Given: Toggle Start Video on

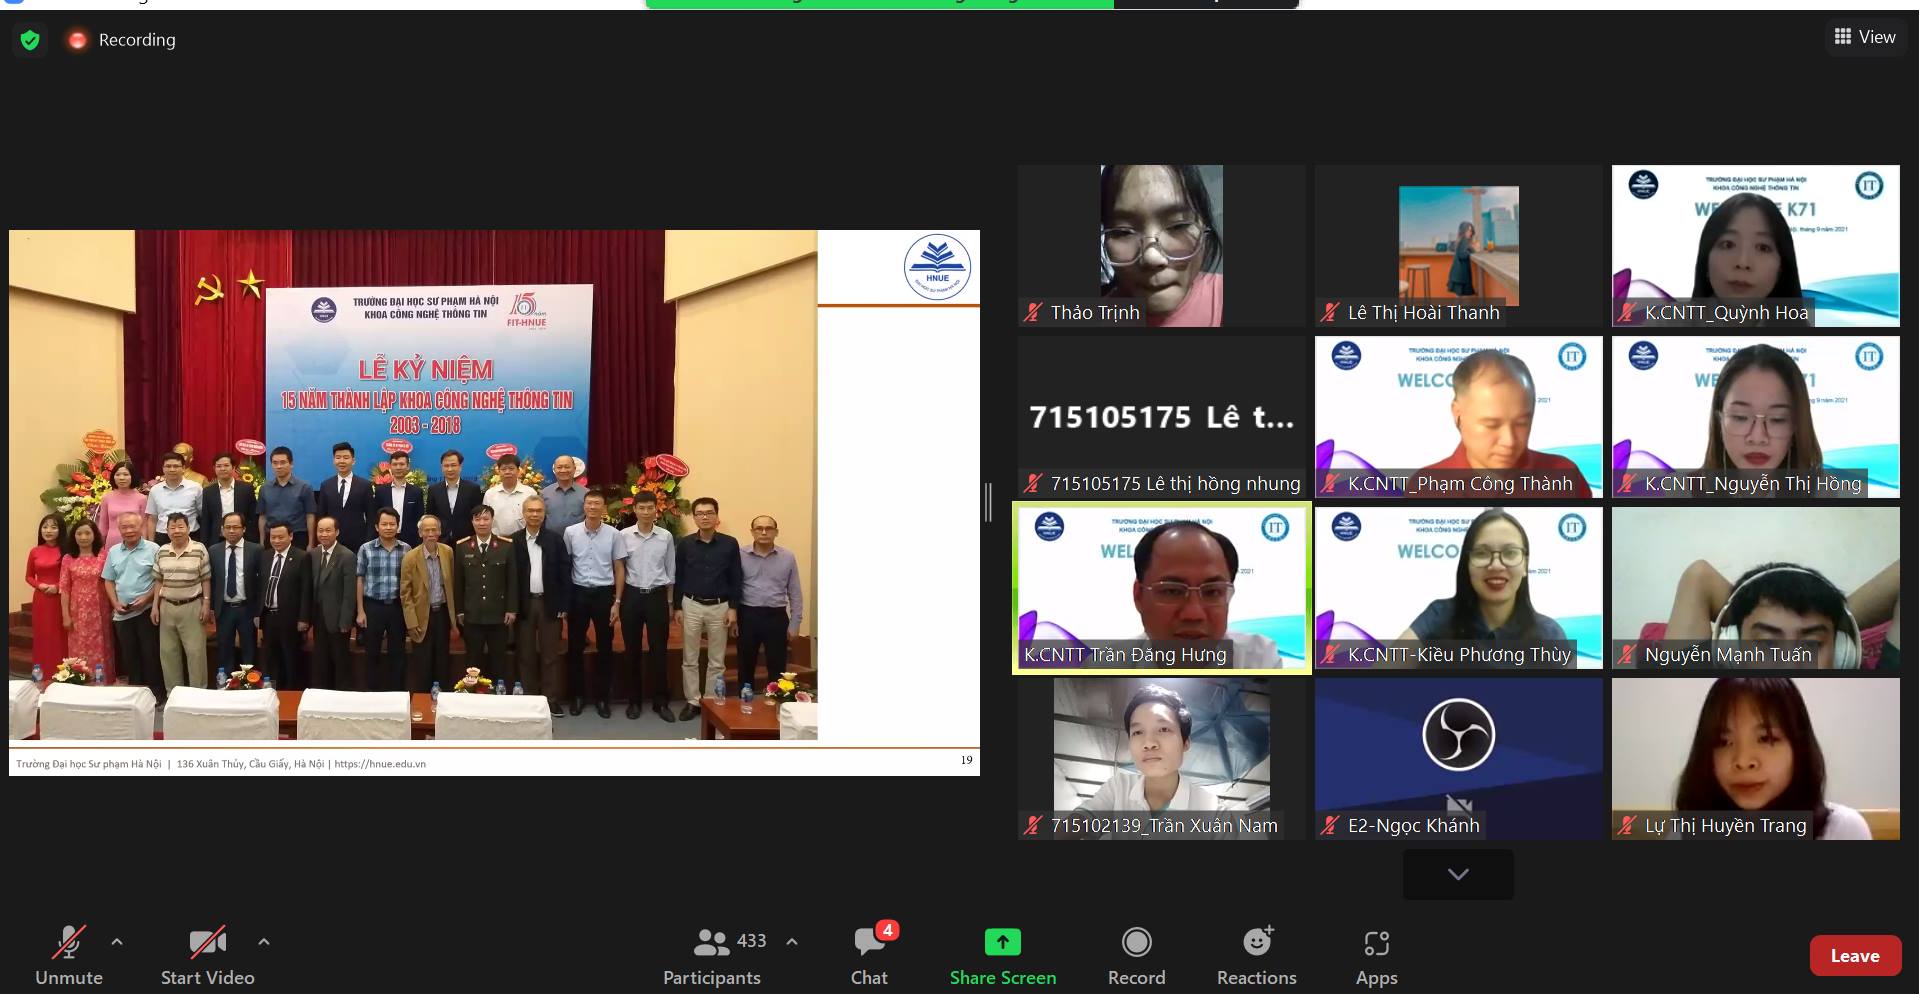Looking at the screenshot, I should point(207,955).
